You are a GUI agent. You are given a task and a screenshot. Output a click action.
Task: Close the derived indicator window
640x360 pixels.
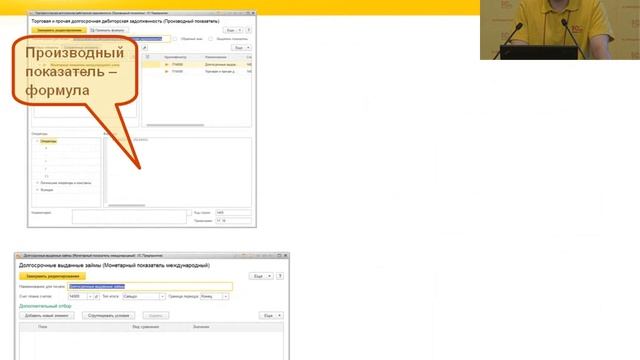coord(253,13)
